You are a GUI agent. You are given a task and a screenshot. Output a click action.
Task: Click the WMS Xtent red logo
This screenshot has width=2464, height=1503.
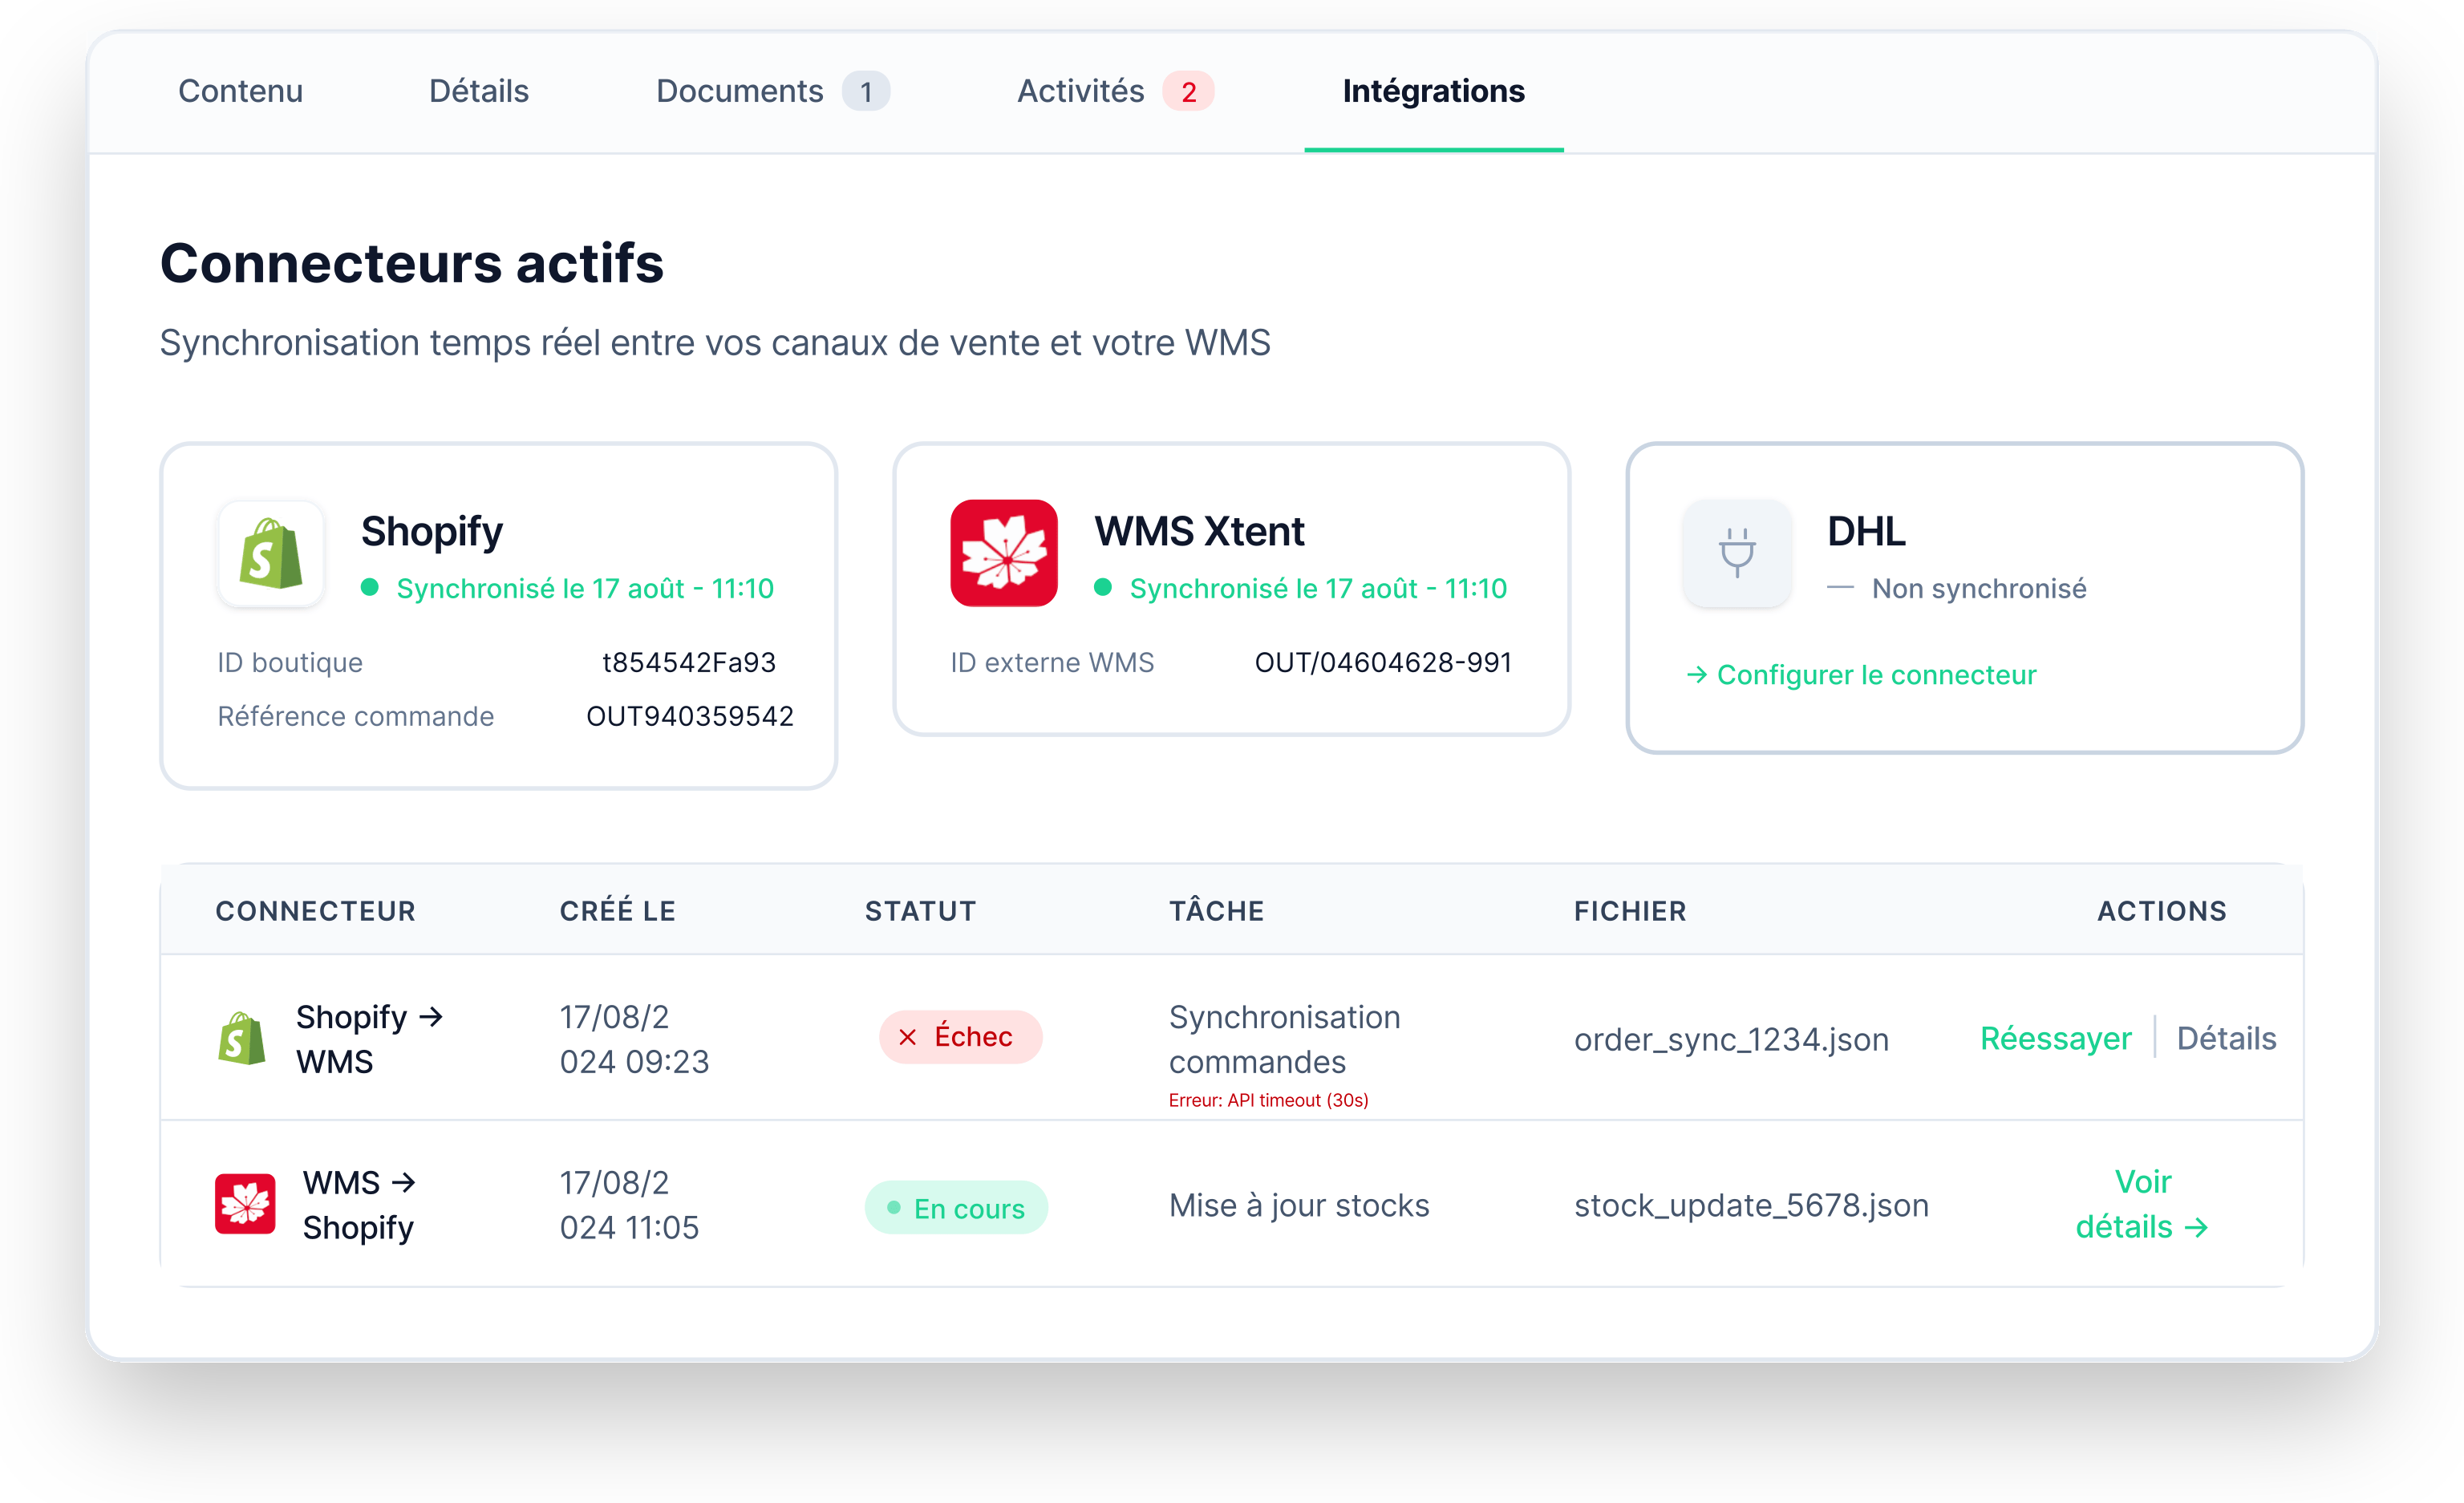pos(1003,554)
